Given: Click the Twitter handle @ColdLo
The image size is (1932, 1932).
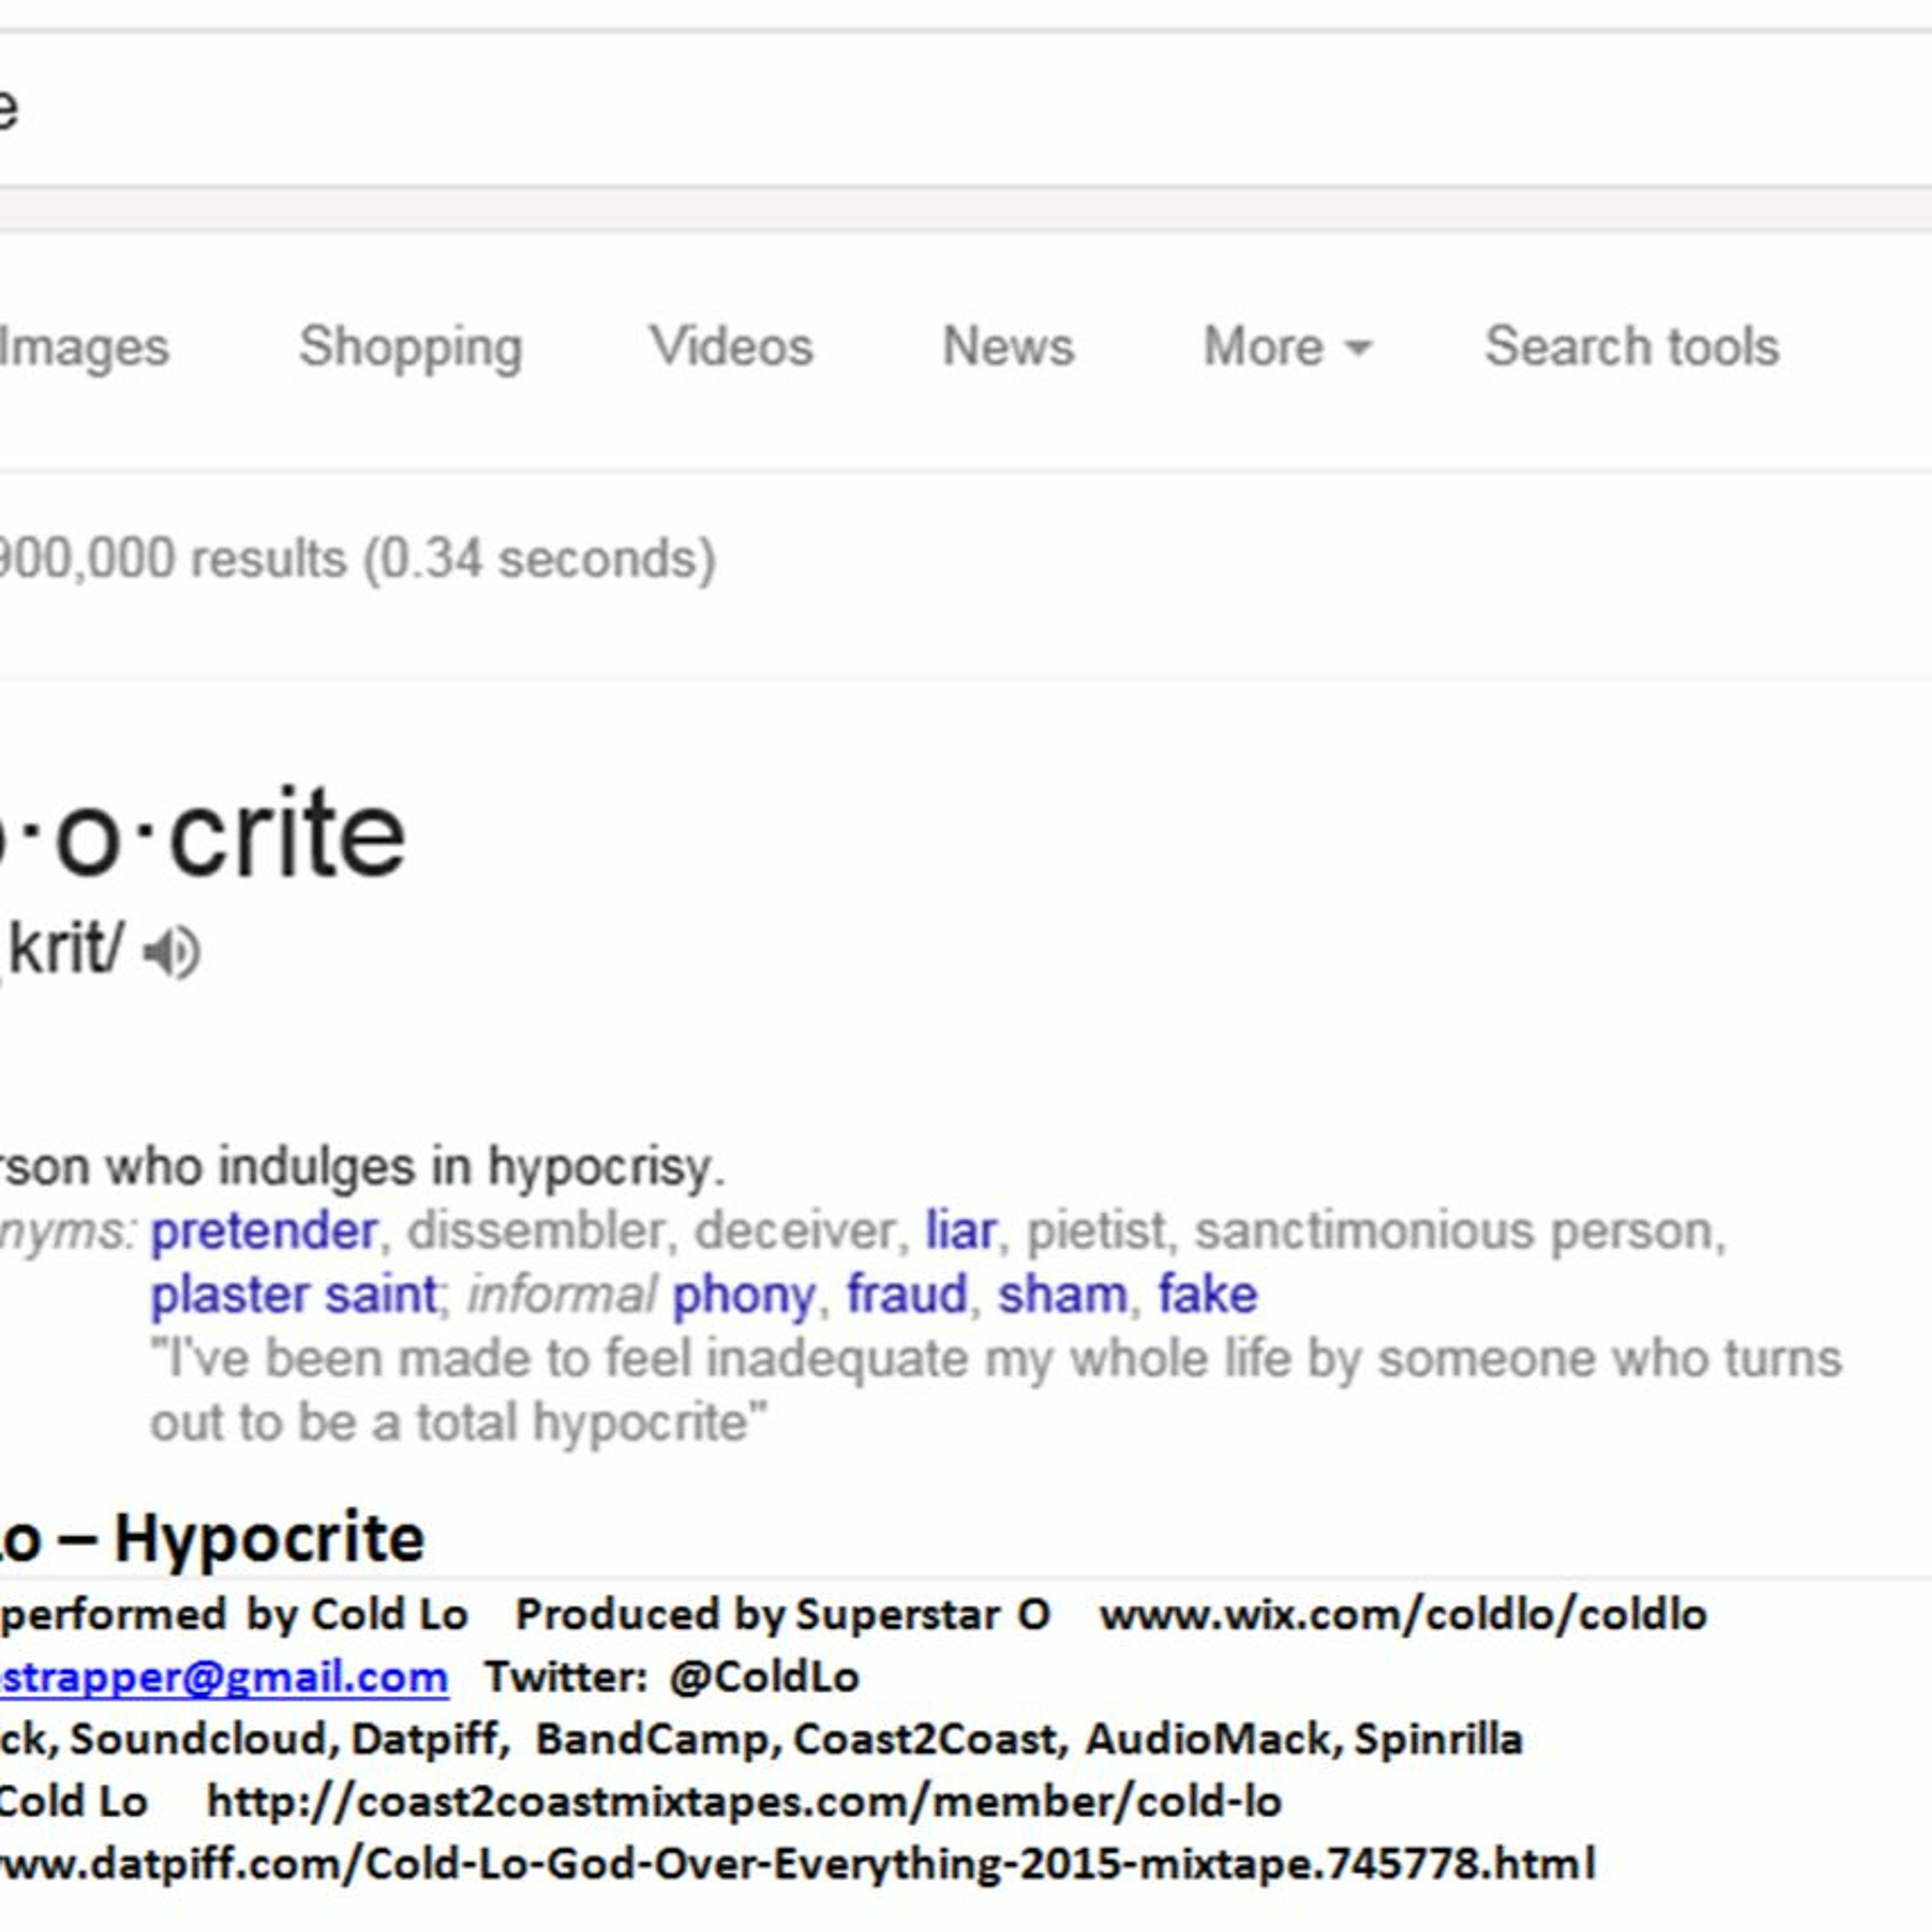Looking at the screenshot, I should tap(764, 1677).
